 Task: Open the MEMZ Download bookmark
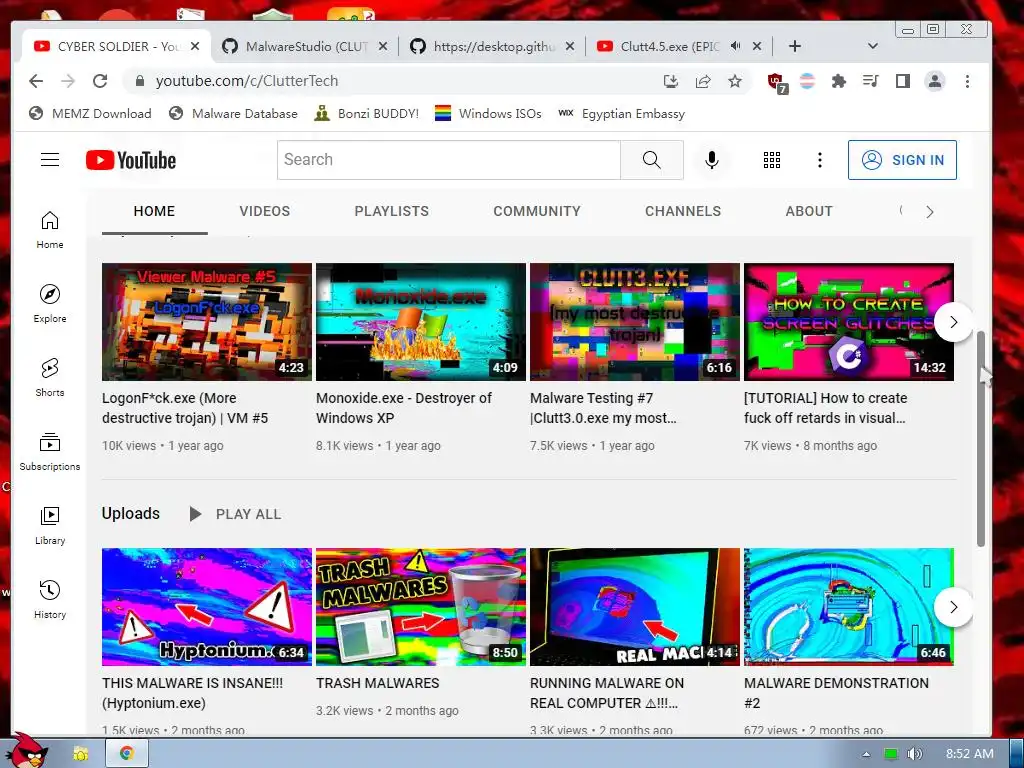pos(90,114)
